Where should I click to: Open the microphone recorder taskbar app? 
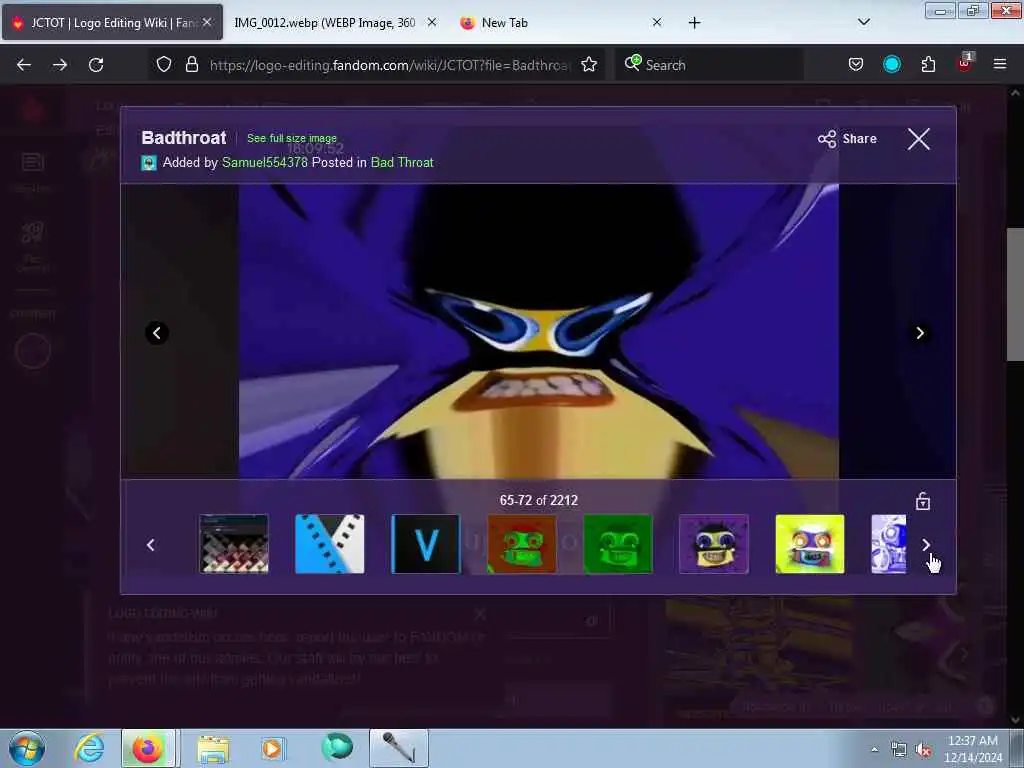(x=399, y=748)
